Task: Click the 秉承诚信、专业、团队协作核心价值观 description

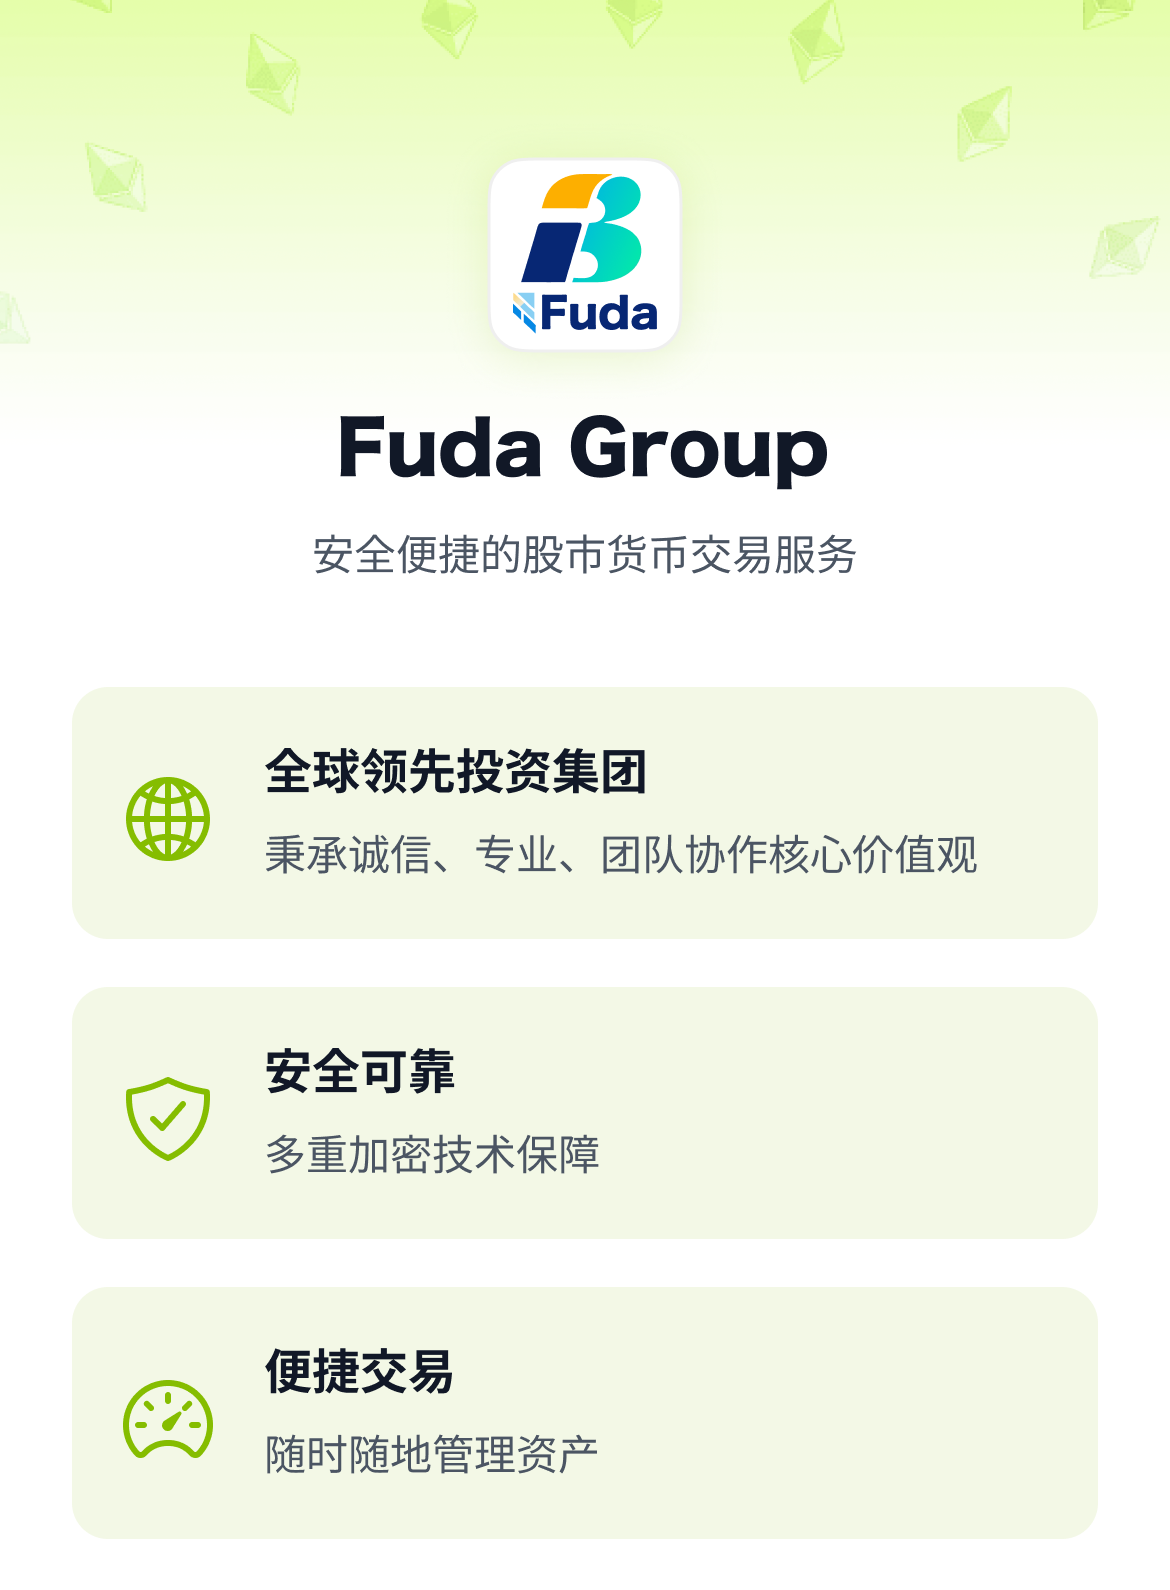Action: point(621,855)
